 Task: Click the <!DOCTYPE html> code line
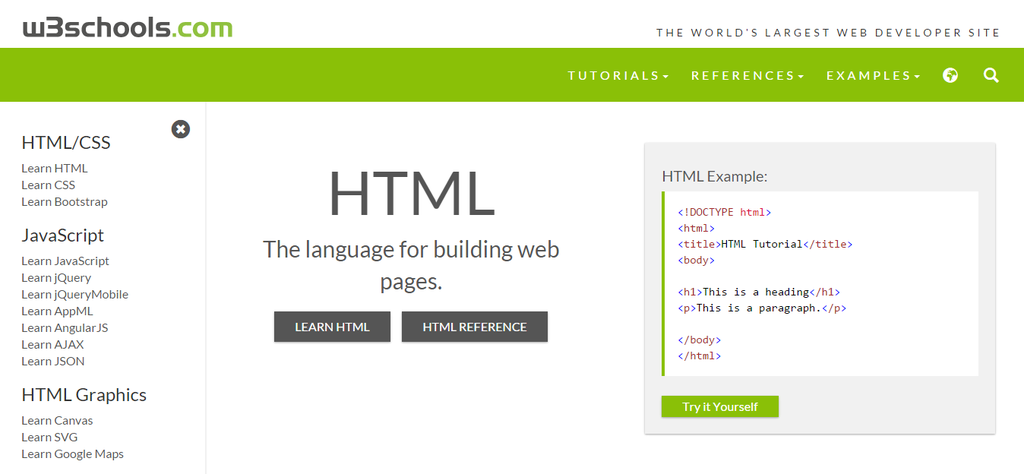click(x=725, y=213)
